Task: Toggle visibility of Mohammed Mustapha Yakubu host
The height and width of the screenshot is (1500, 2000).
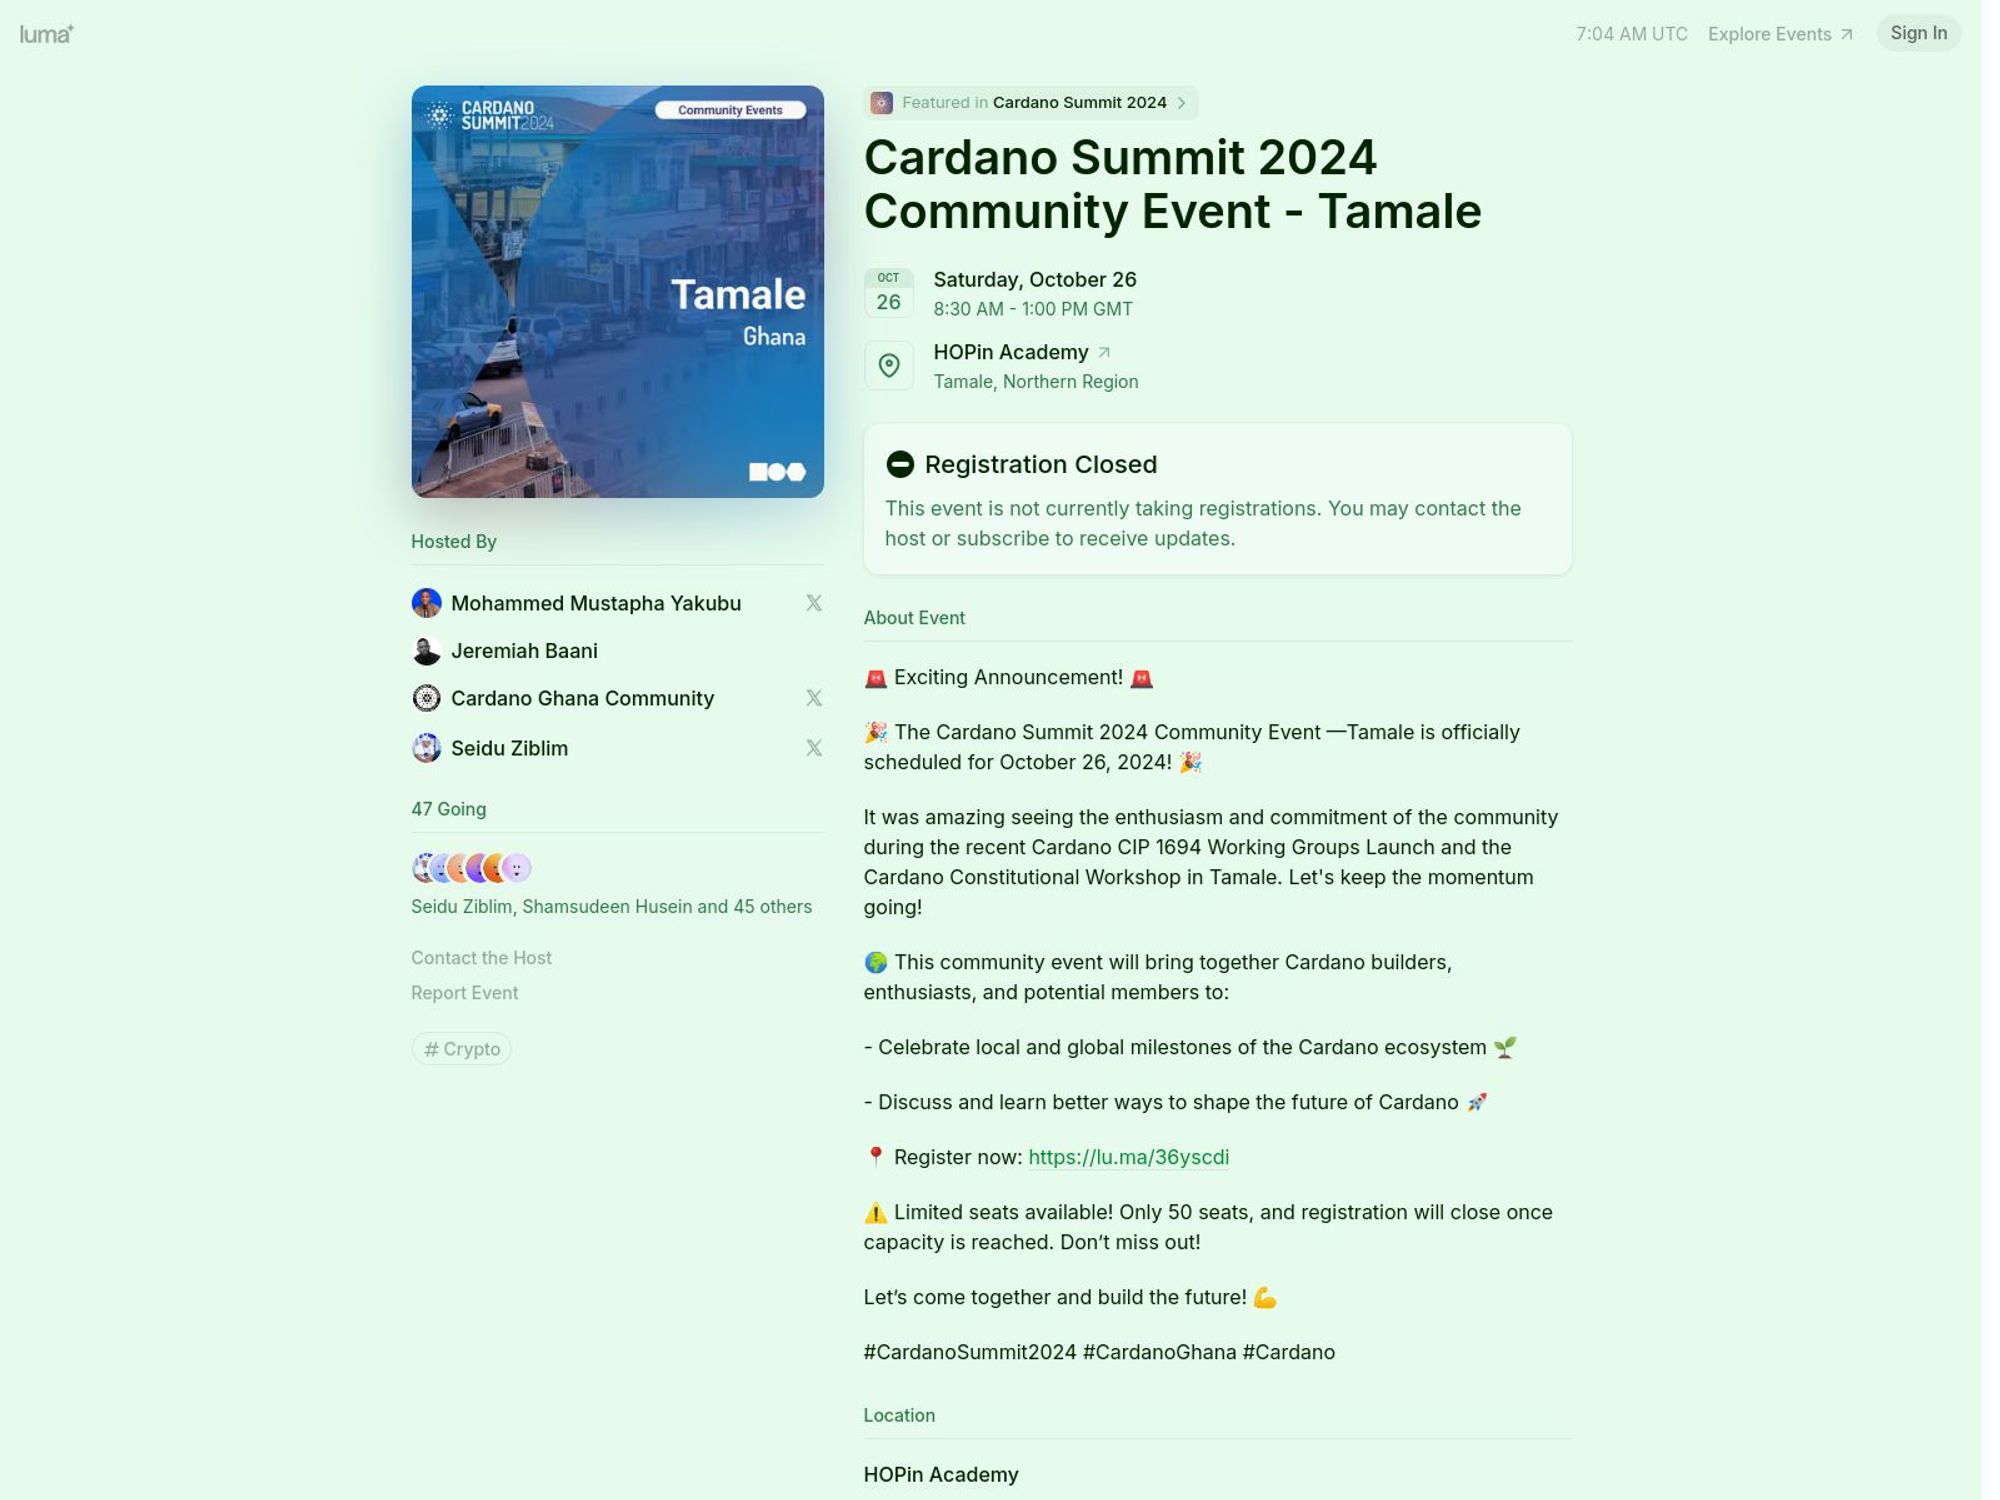Action: 813,603
